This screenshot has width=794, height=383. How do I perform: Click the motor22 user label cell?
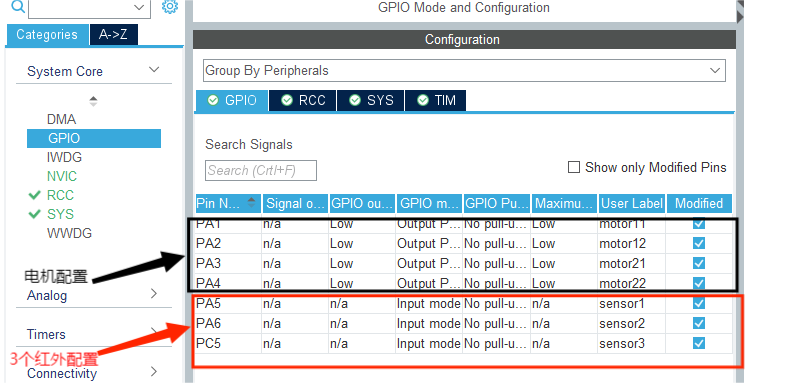tap(632, 283)
